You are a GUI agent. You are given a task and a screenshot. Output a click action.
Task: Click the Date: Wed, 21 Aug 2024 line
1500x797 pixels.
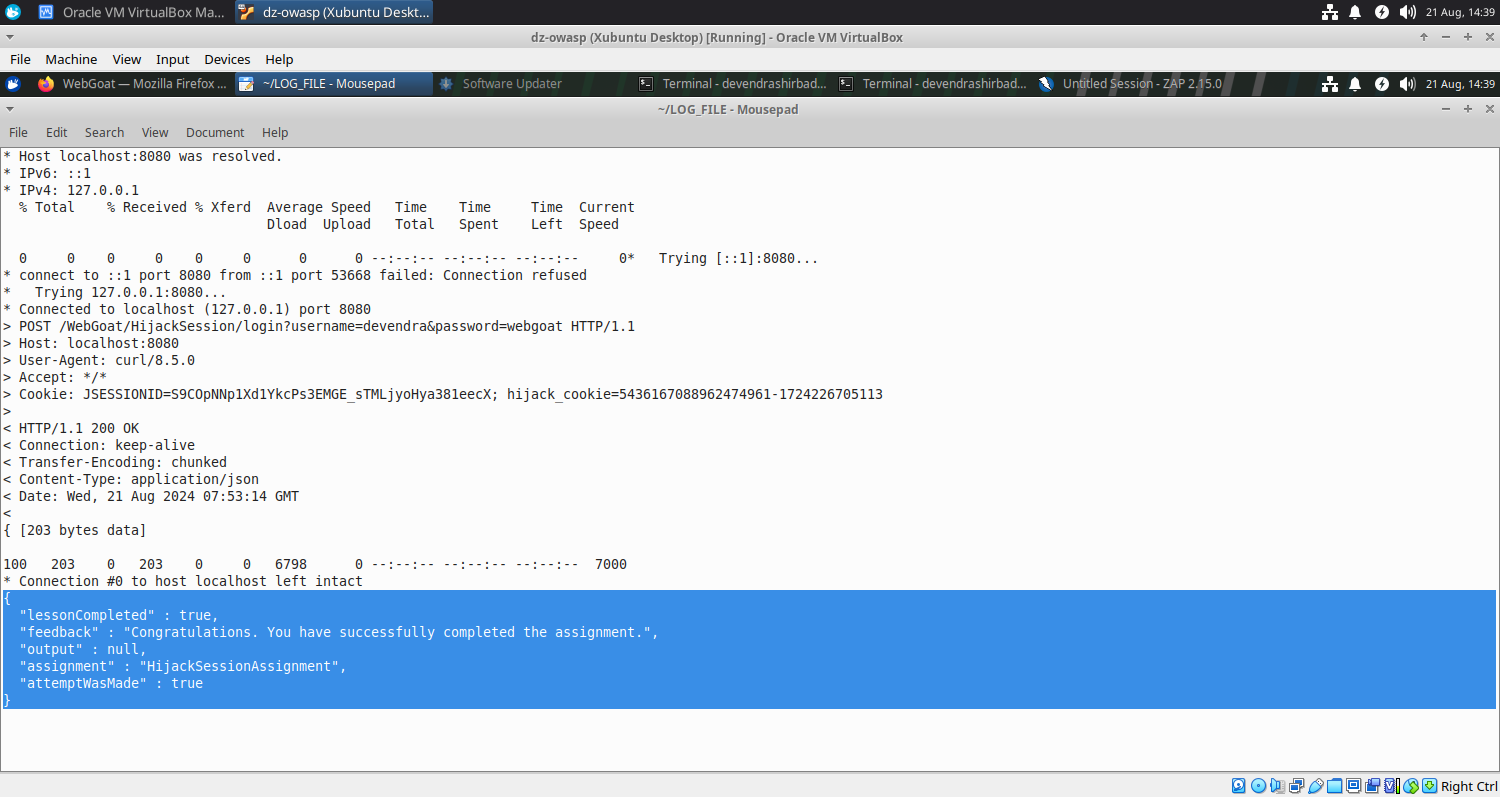tap(151, 496)
